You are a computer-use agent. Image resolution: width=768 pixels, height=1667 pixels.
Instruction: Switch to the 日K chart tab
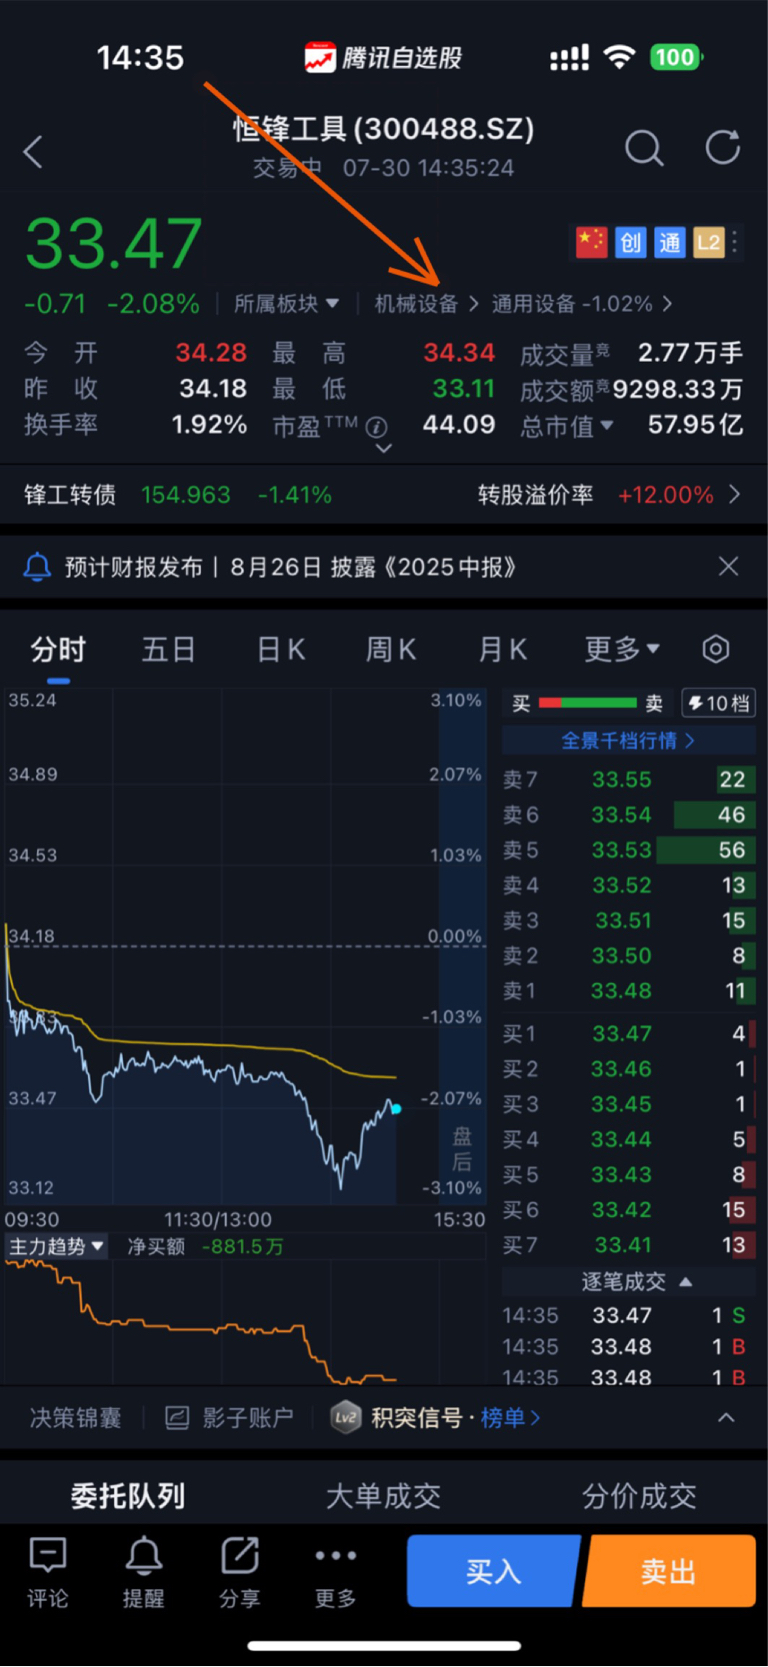[x=281, y=649]
